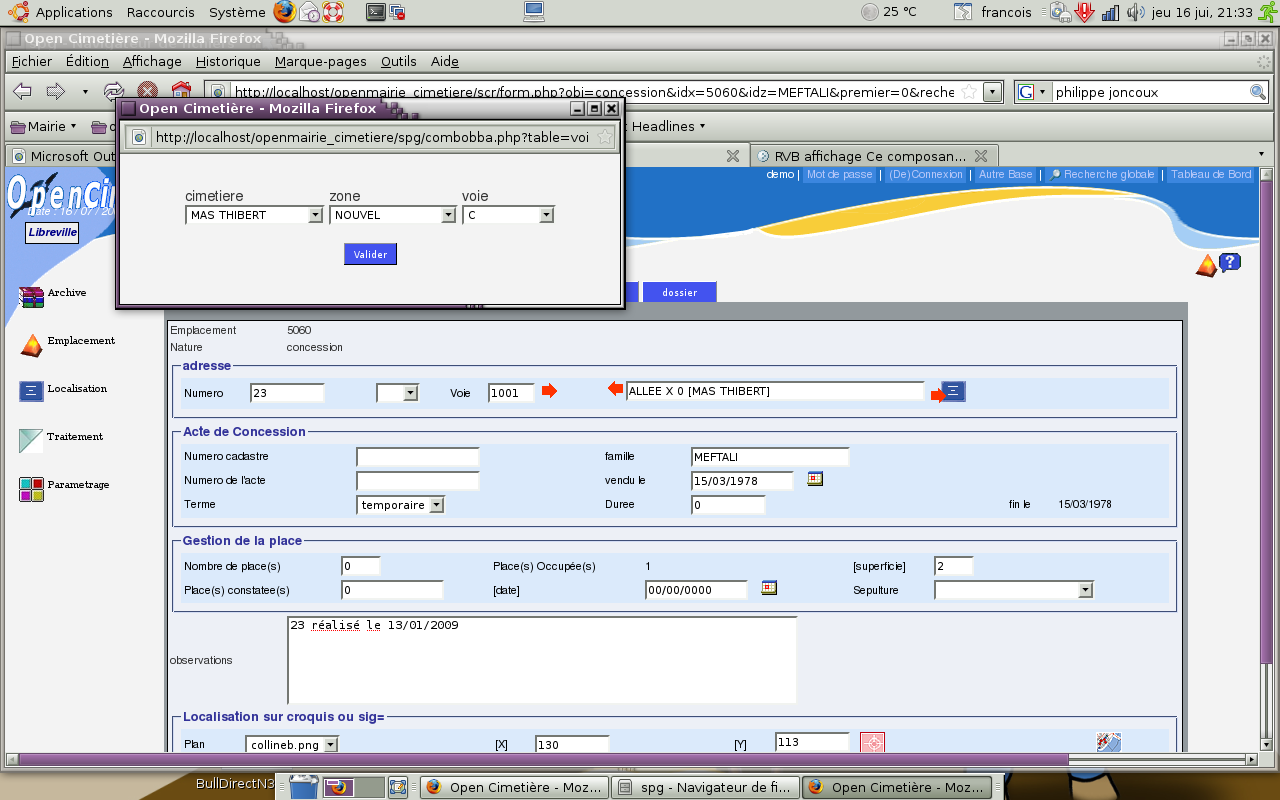Image resolution: width=1280 pixels, height=800 pixels.
Task: Click the Firefox forward arrow button
Action: point(55,92)
